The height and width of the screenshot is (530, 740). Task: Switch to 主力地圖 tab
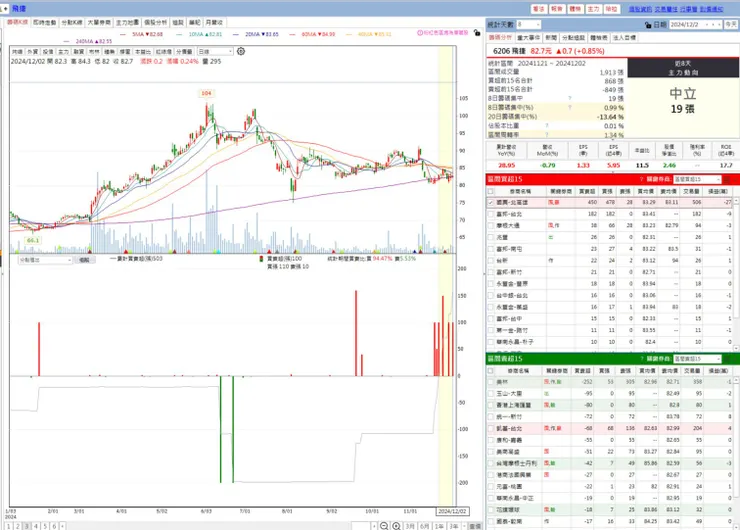pos(127,22)
